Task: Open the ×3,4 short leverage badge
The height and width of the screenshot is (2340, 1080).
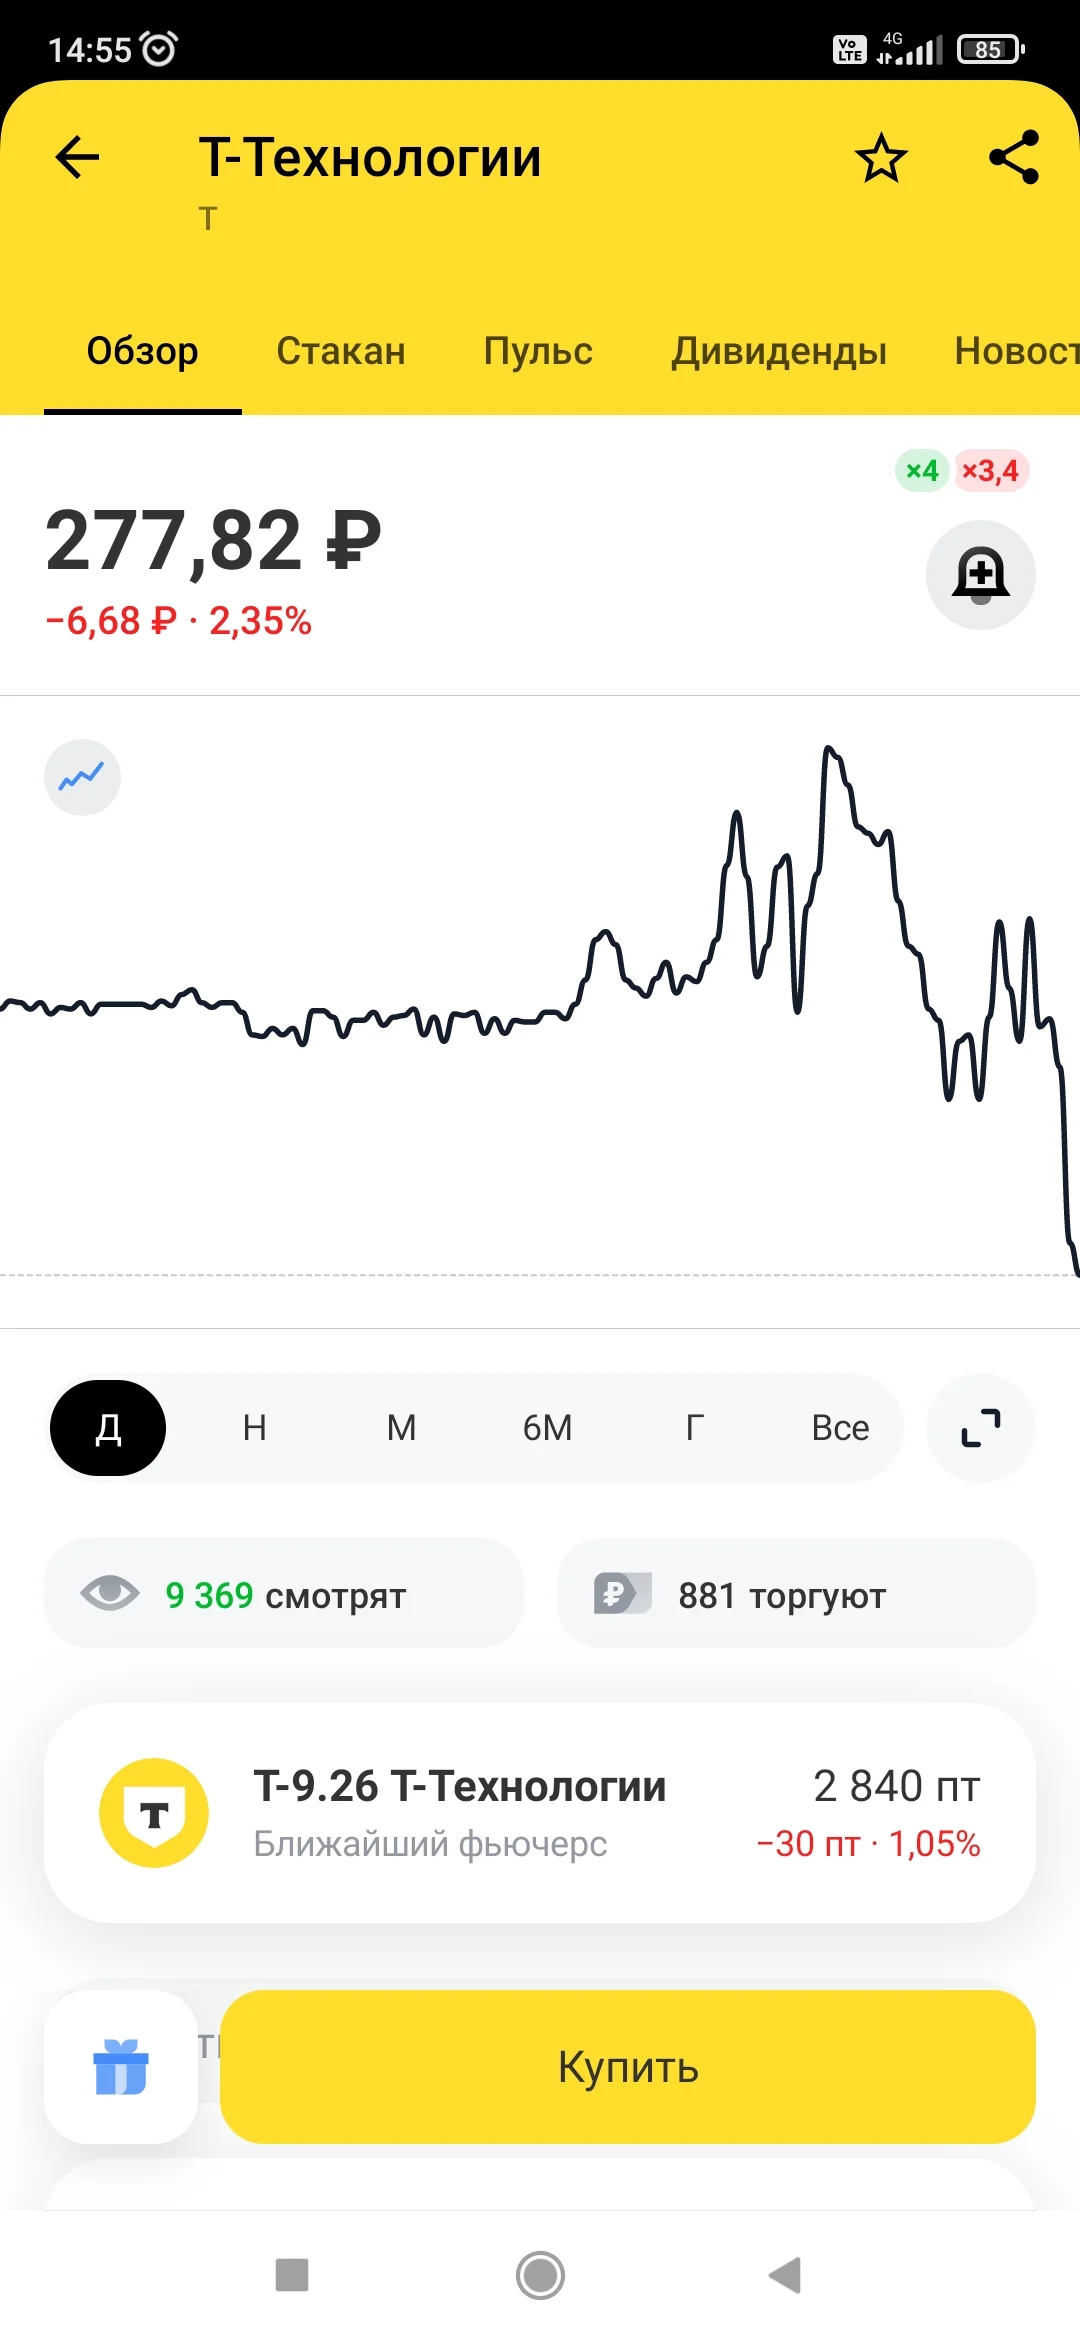Action: [x=990, y=470]
